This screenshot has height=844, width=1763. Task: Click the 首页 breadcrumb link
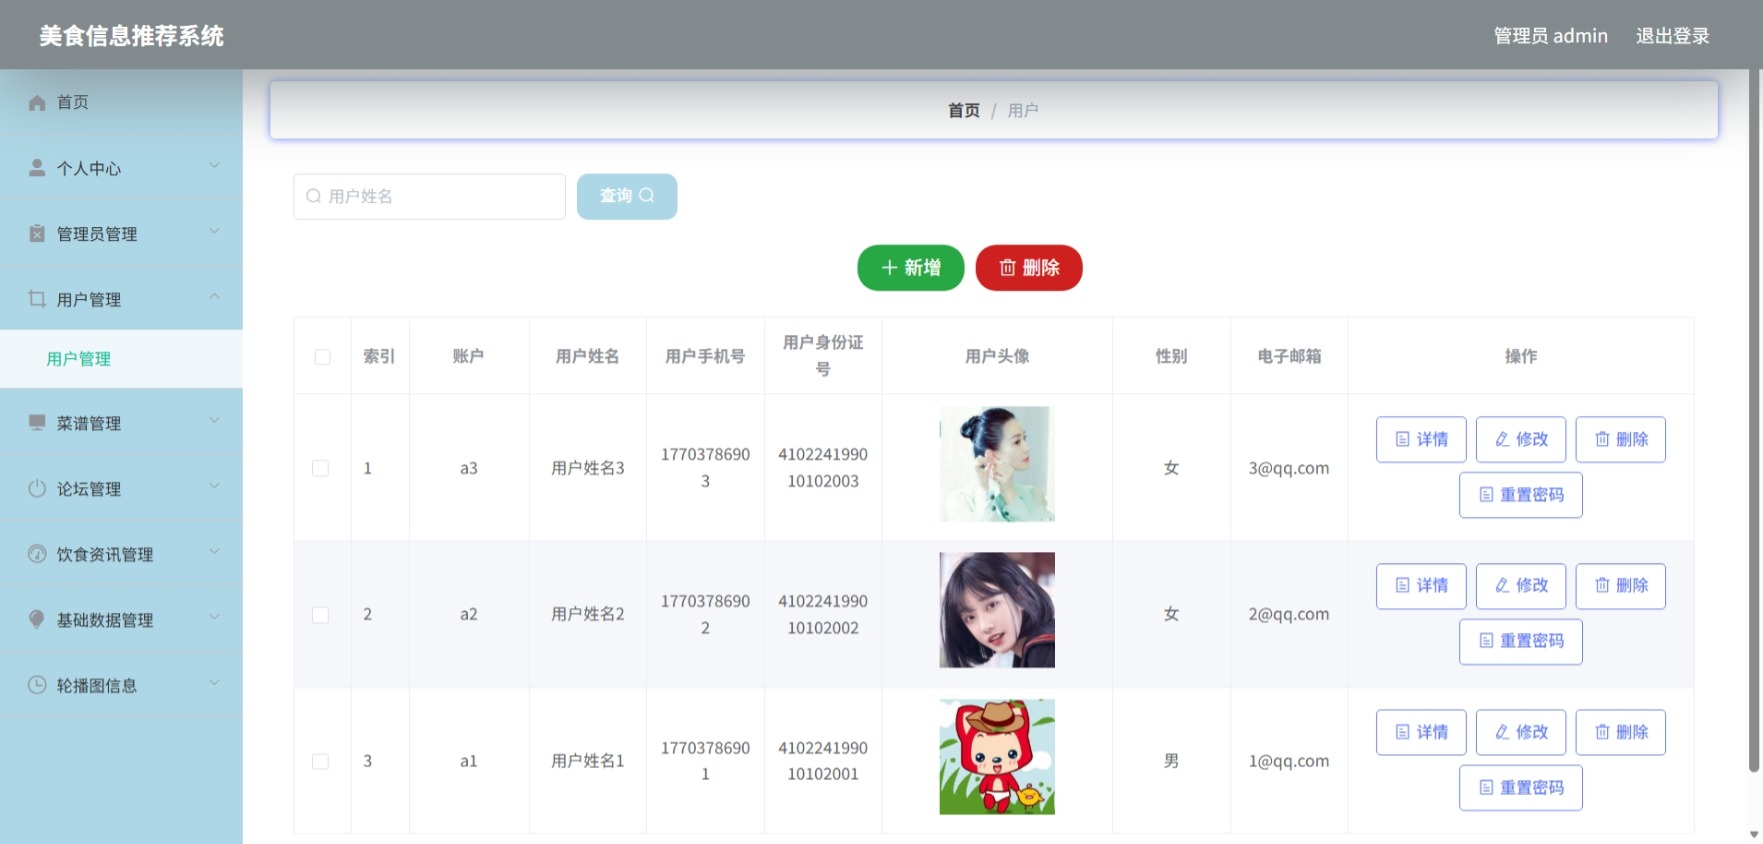964,110
